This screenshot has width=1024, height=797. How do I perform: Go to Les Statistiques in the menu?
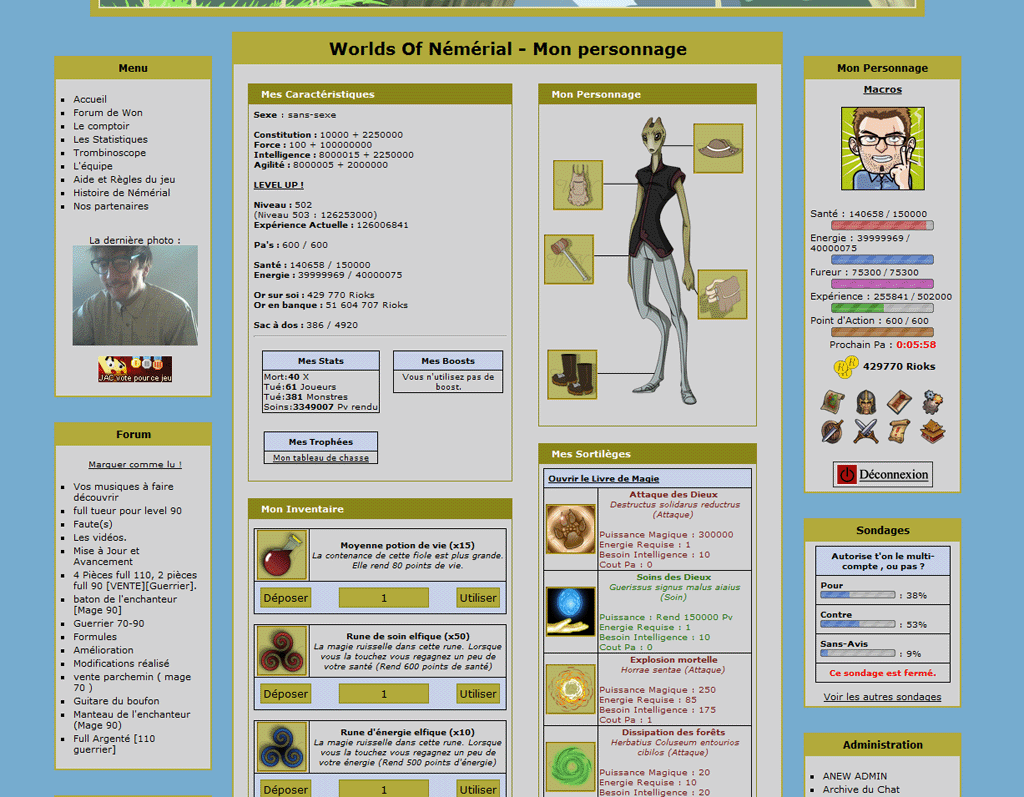[110, 140]
